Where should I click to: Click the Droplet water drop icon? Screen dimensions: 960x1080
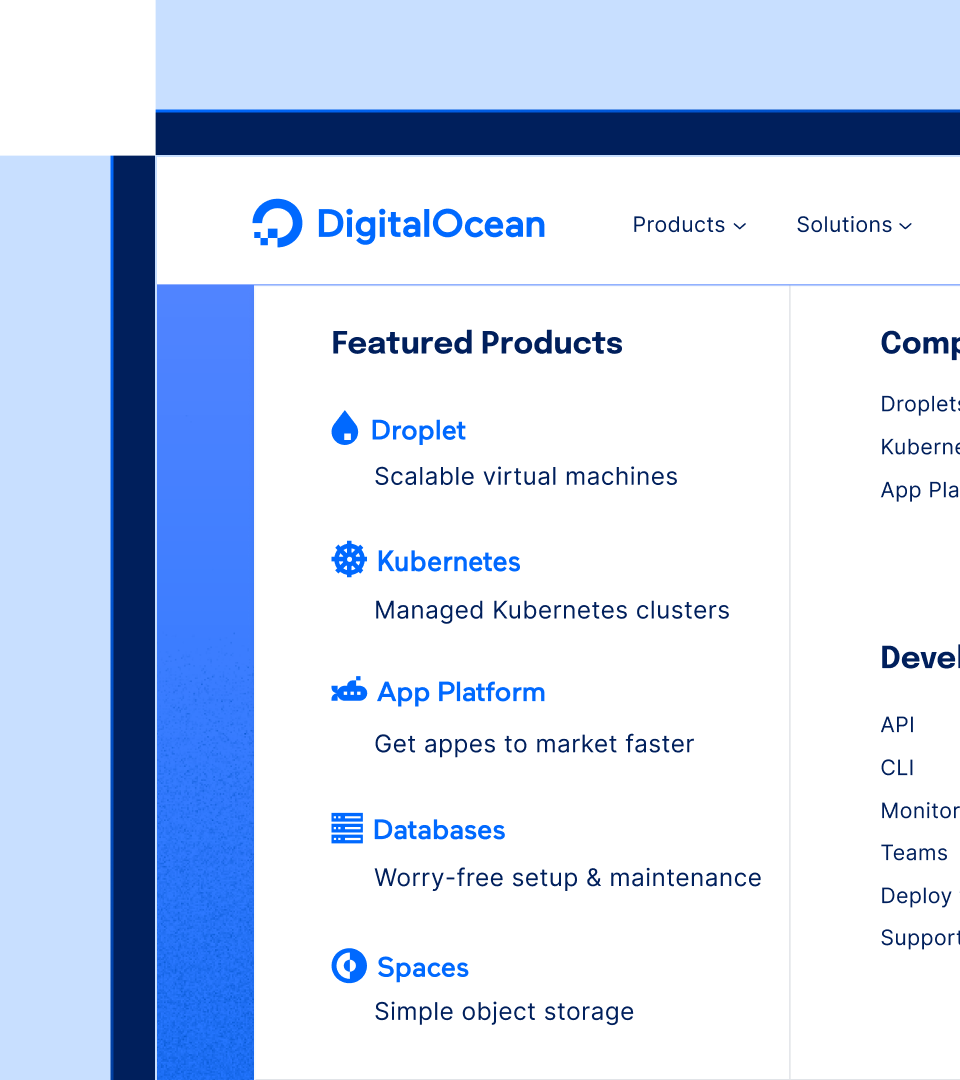(345, 428)
